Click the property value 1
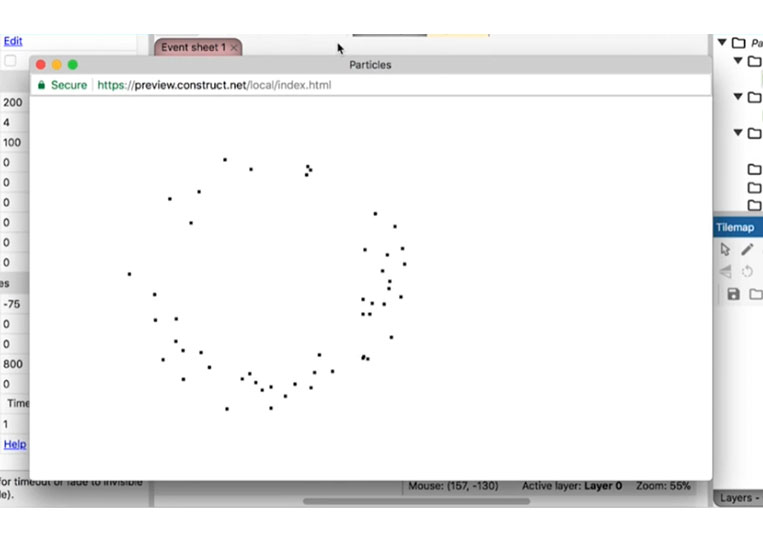 click(6, 424)
